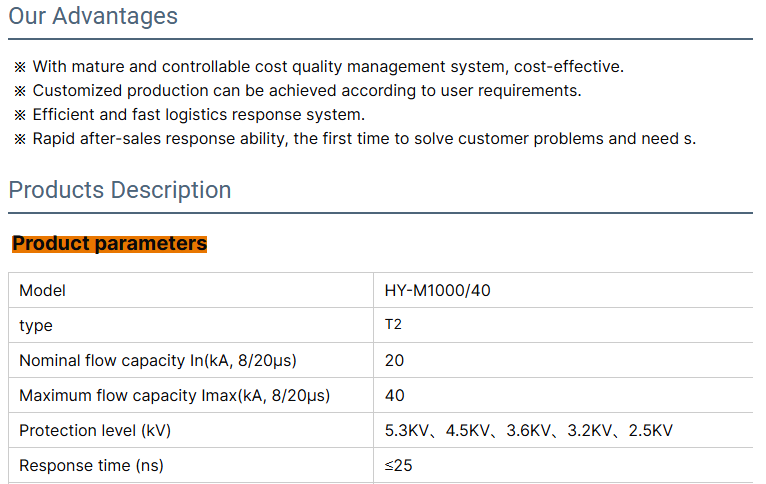Select the "T2" type value cell
The image size is (766, 484).
point(393,325)
